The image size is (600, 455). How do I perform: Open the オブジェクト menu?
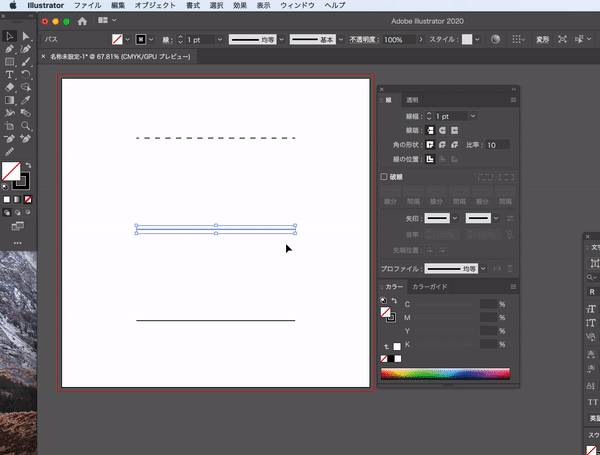155,6
